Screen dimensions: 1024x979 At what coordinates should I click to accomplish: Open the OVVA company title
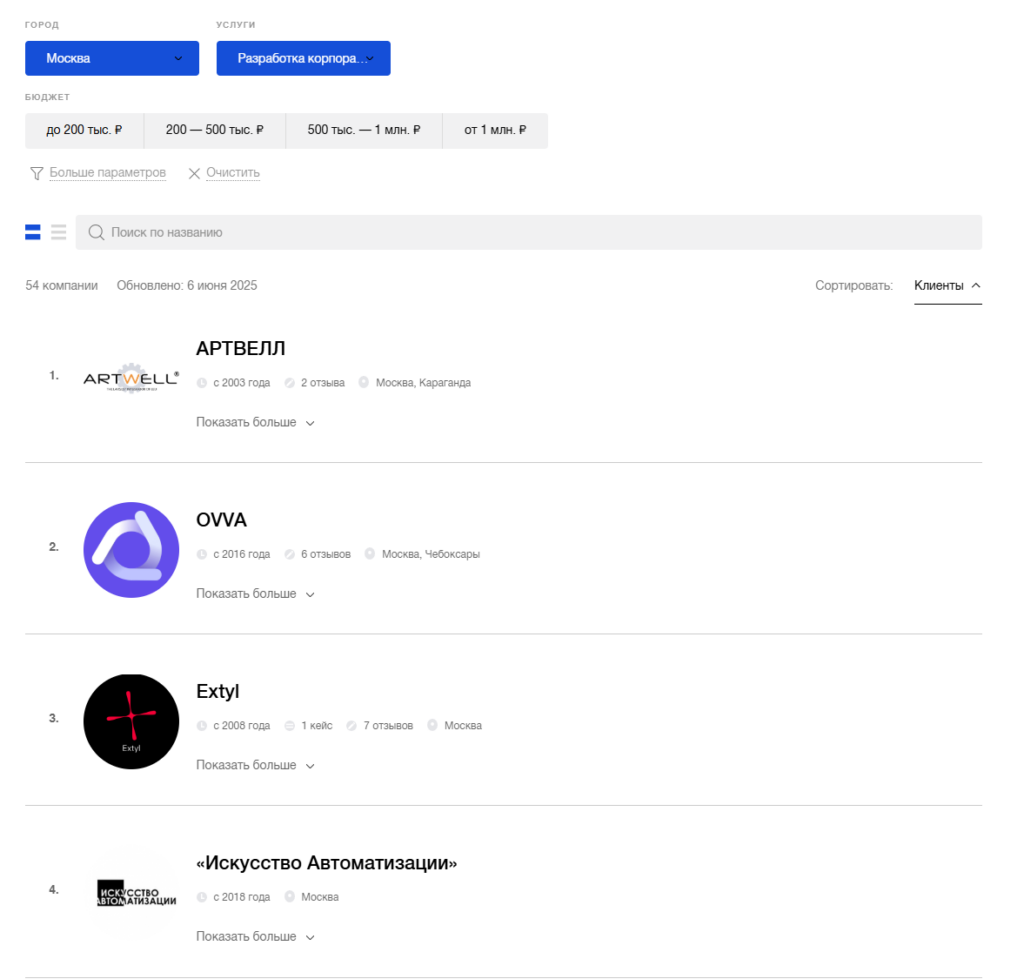[x=221, y=520]
